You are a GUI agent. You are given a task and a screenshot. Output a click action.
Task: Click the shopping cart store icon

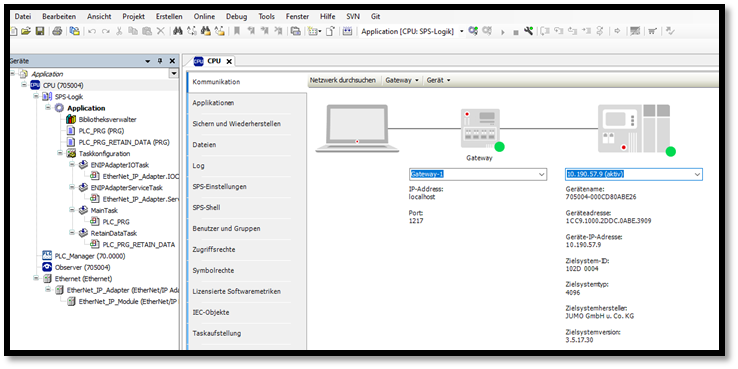point(652,31)
